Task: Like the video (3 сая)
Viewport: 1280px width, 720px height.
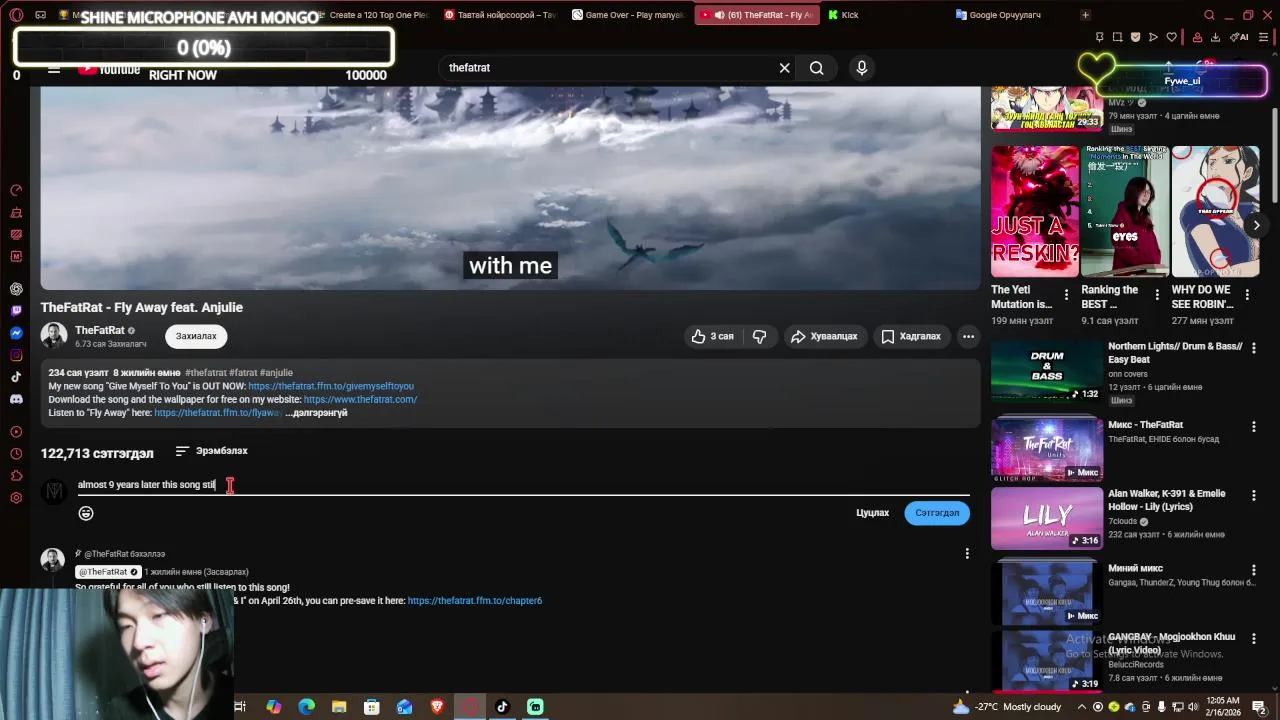Action: [x=712, y=337]
